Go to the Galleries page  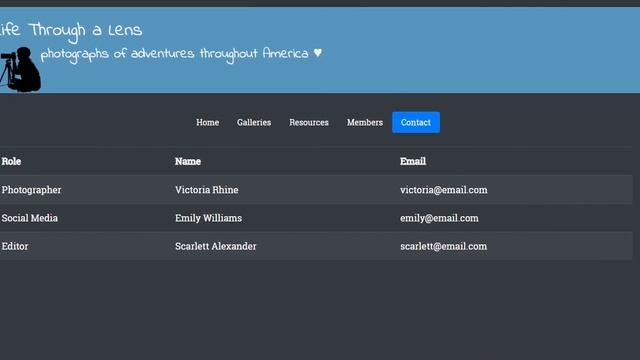[x=254, y=122]
